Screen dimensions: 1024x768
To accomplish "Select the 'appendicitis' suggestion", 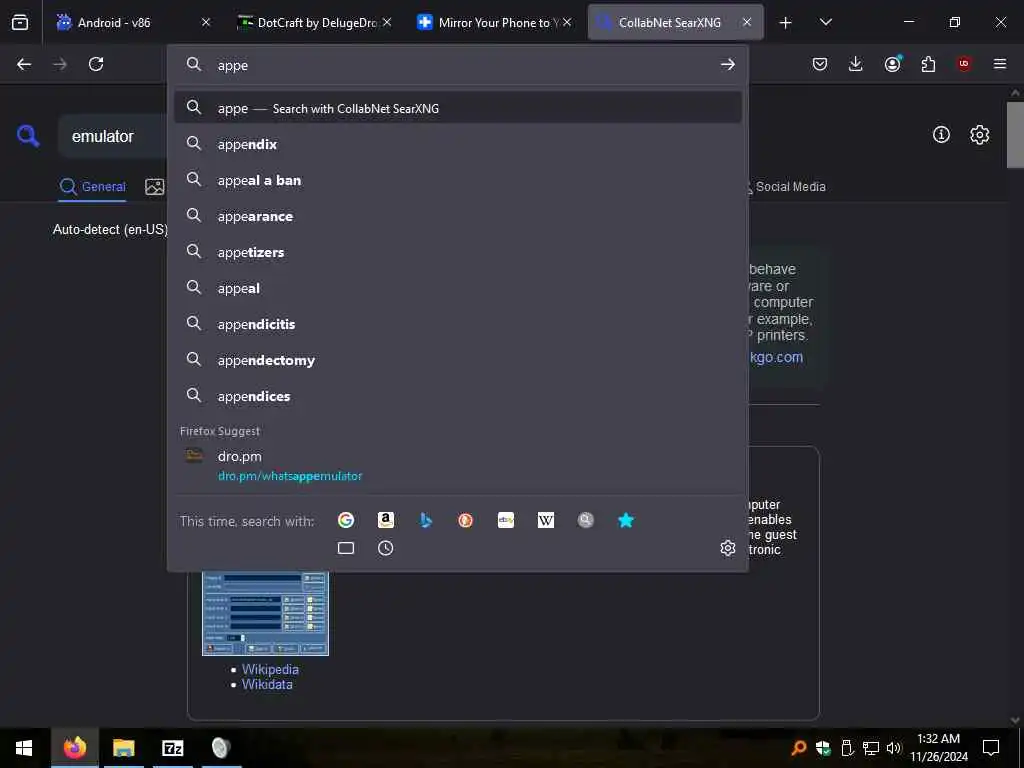I will [458, 323].
